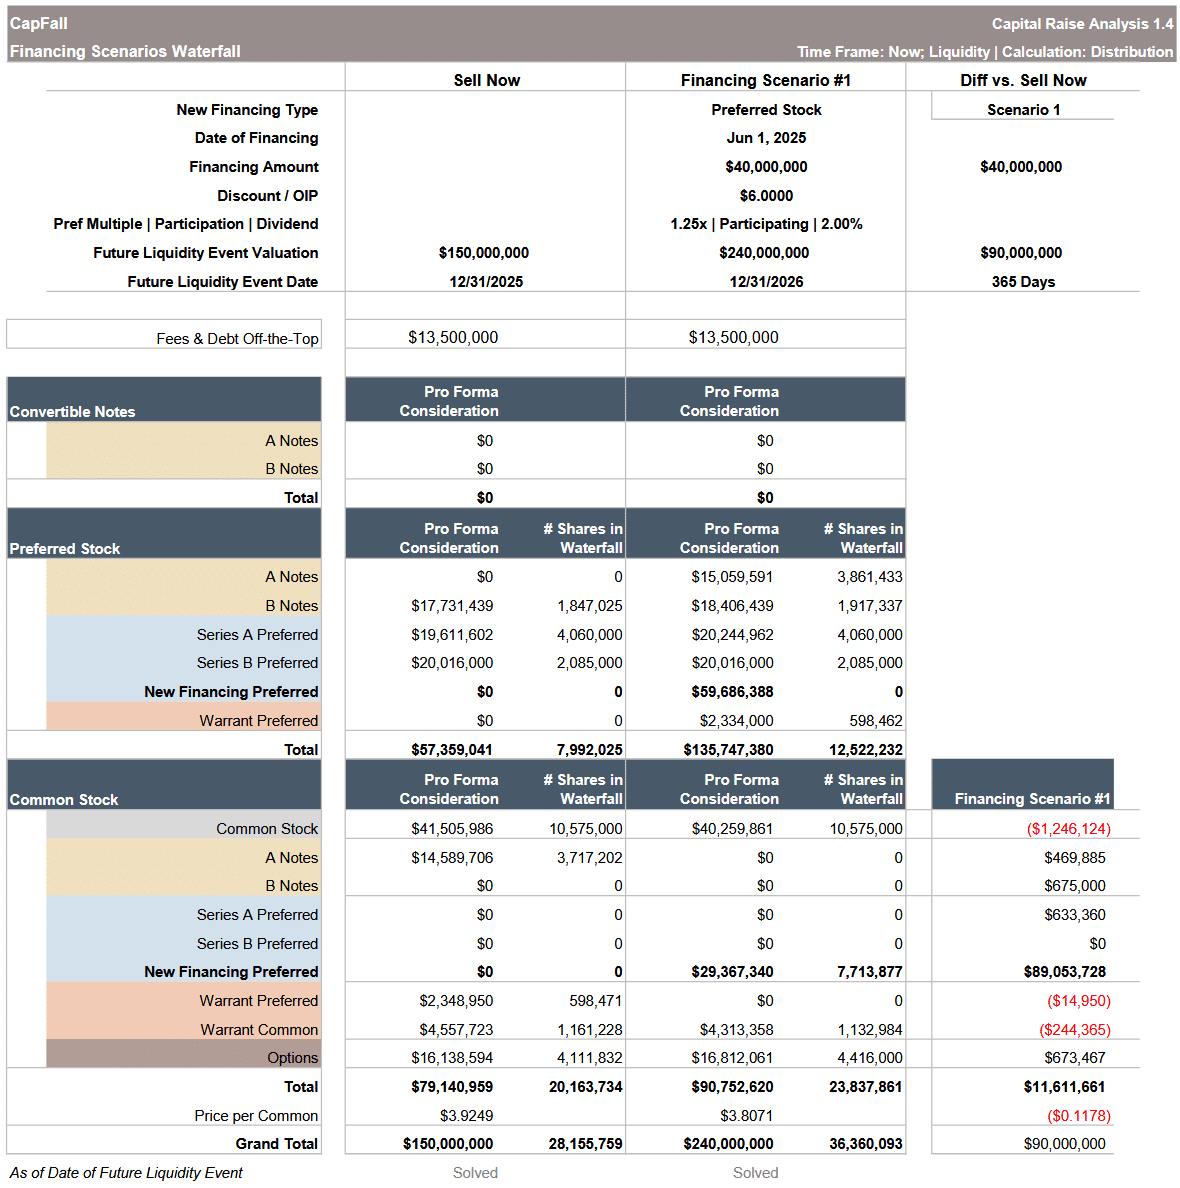Image resolution: width=1180 pixels, height=1188 pixels.
Task: Click preferred scenario total $135,747,380
Action: tap(728, 750)
